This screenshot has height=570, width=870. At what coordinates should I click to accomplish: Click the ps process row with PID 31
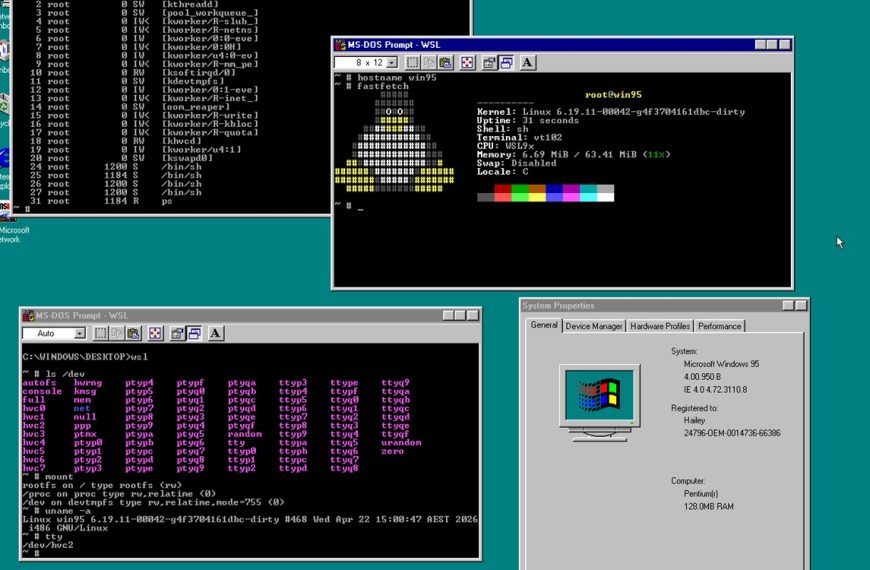[101, 201]
